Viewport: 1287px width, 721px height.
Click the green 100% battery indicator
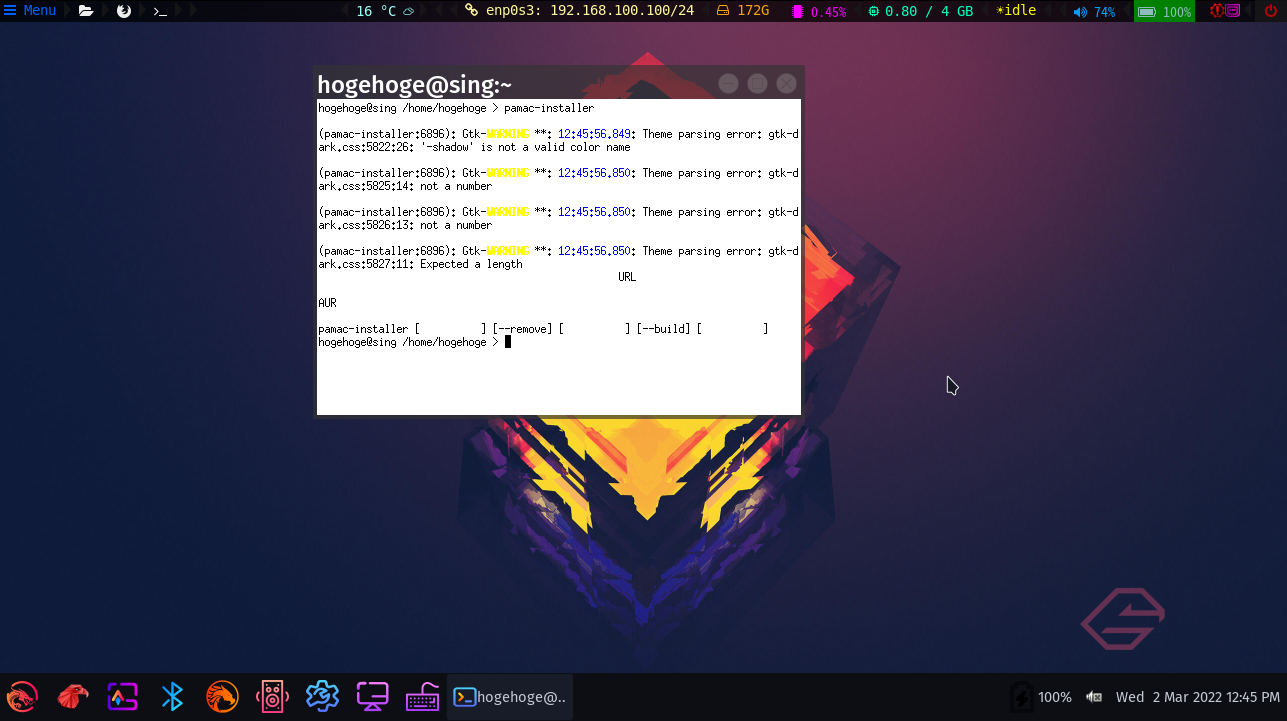(1165, 12)
